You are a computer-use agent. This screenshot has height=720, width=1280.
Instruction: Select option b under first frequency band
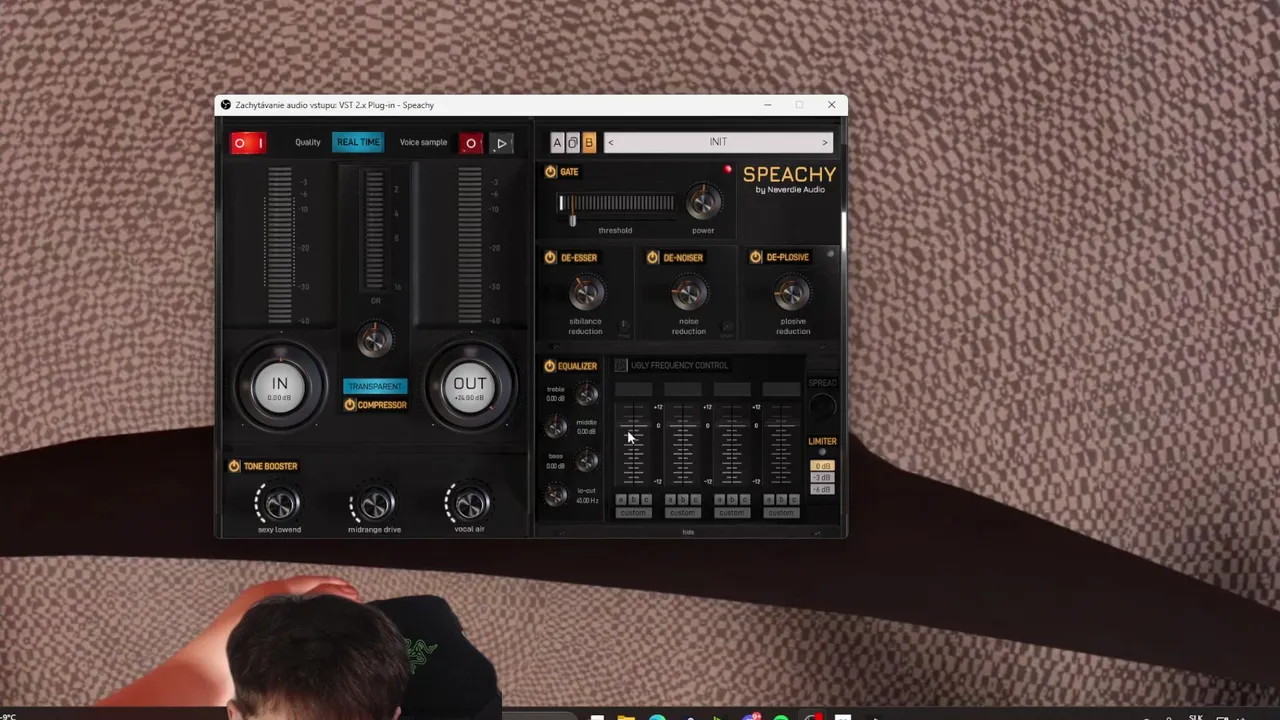click(x=633, y=499)
